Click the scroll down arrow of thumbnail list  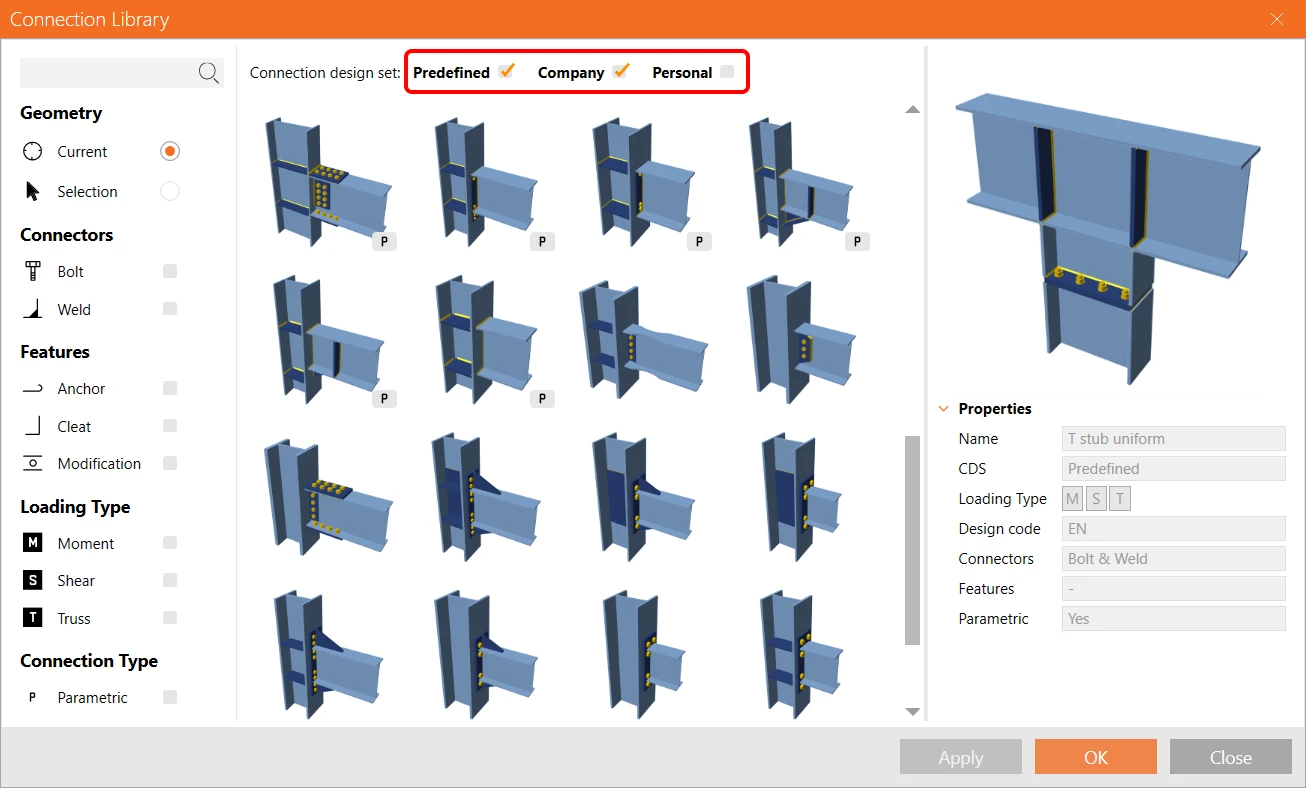click(x=912, y=711)
